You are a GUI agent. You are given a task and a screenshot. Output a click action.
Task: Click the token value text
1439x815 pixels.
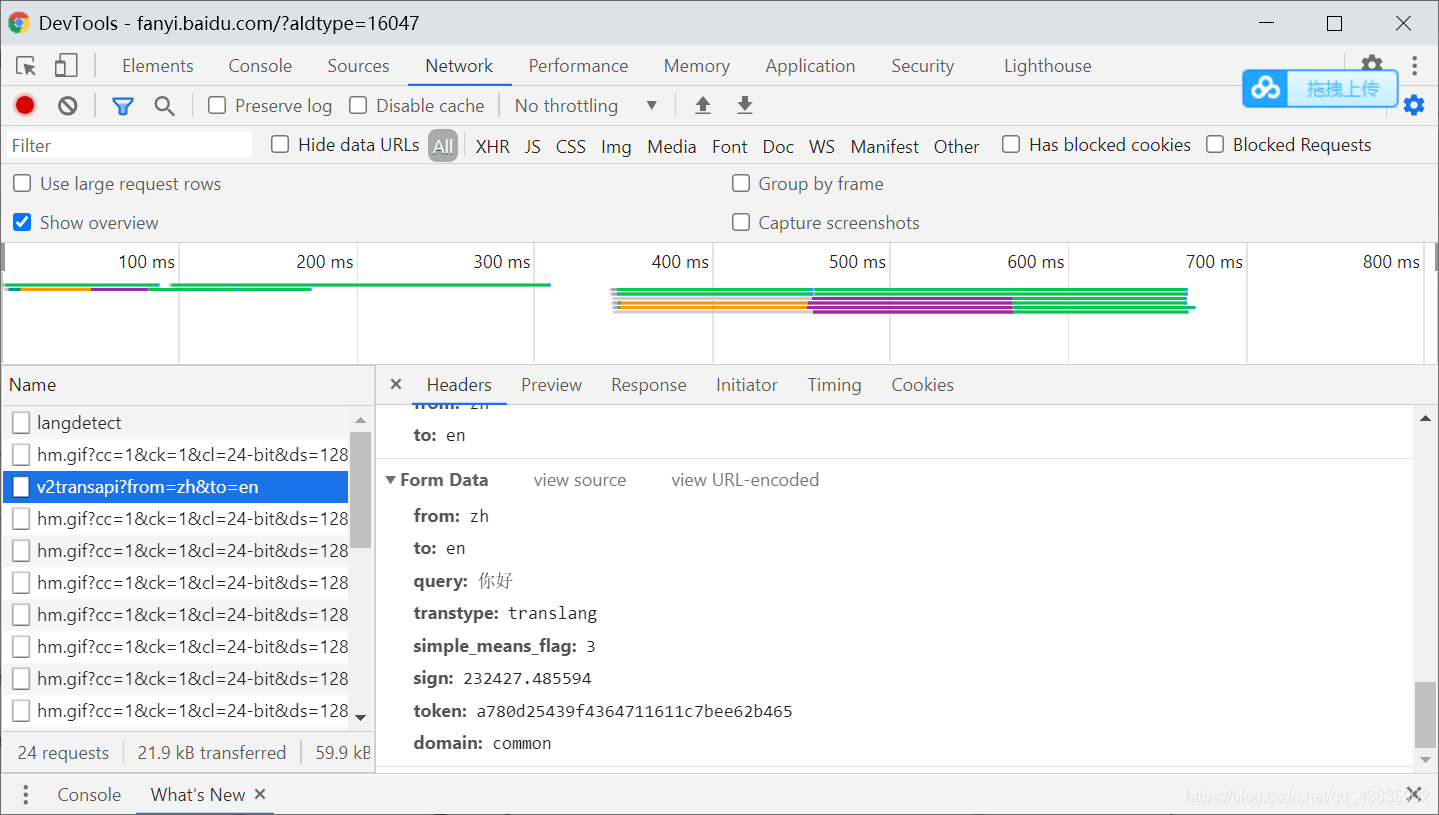click(634, 711)
